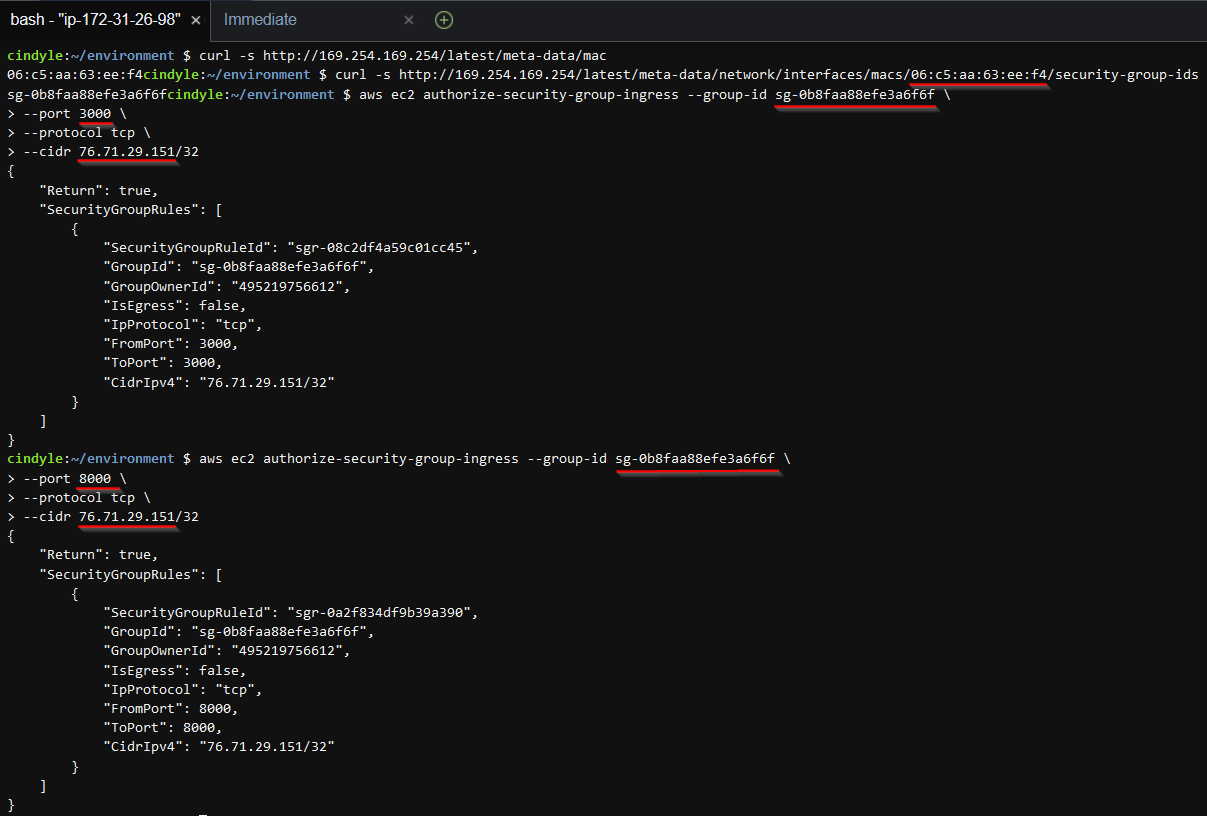The image size is (1207, 816).
Task: Click the first "Return": true line
Action: pyautogui.click(x=98, y=190)
